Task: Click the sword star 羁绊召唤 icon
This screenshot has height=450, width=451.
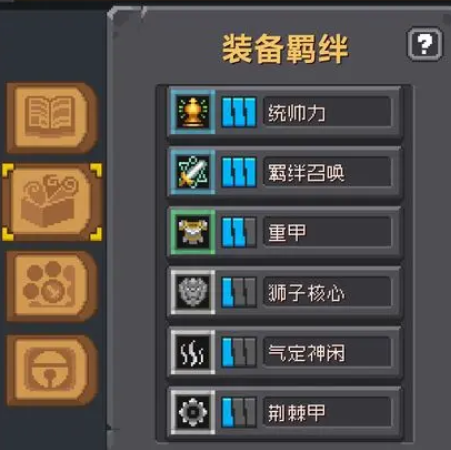Action: [x=193, y=172]
